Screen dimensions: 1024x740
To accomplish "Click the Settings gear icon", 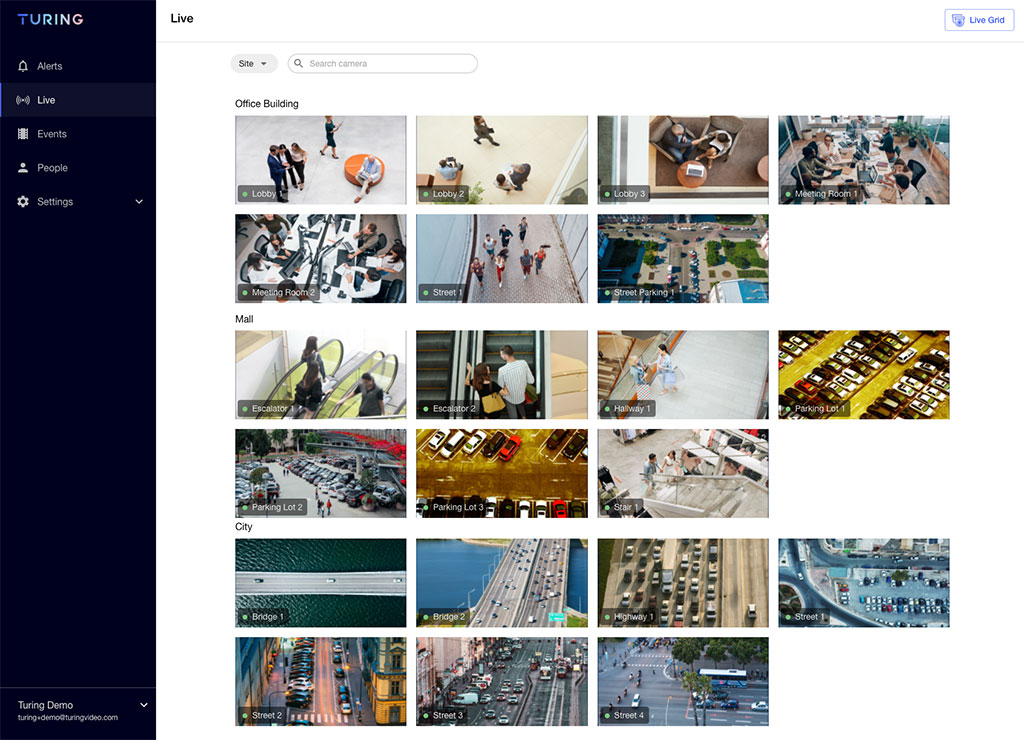I will (23, 202).
